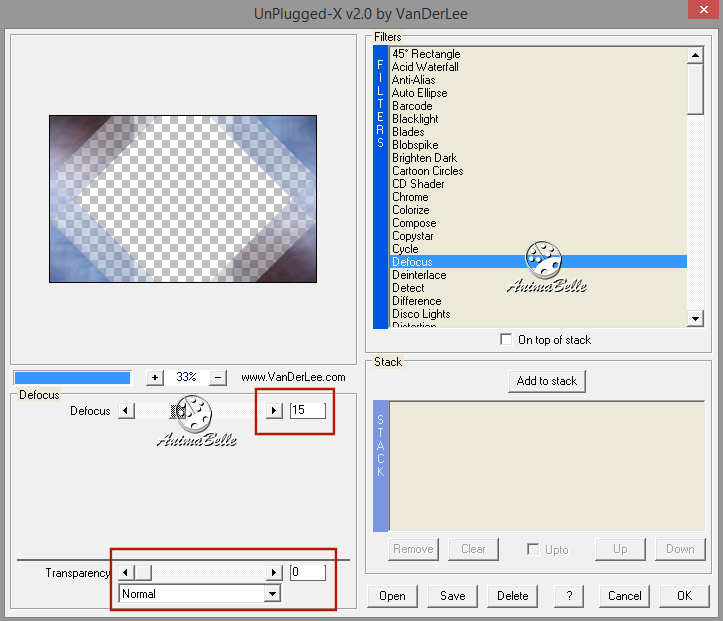Click the Defocus value input field
The image size is (723, 621).
(x=307, y=411)
